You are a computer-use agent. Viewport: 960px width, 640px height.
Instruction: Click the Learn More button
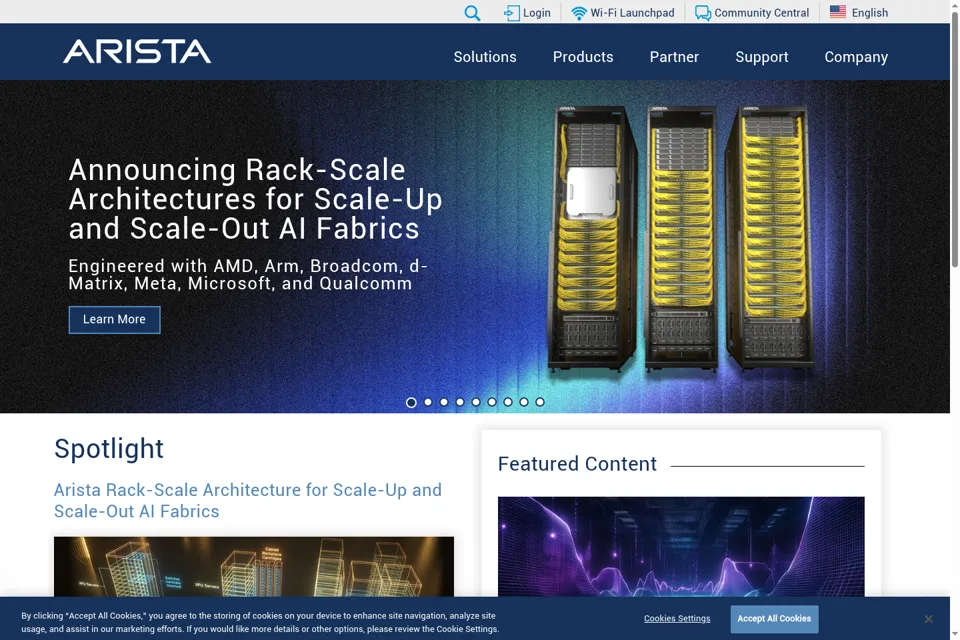(114, 320)
